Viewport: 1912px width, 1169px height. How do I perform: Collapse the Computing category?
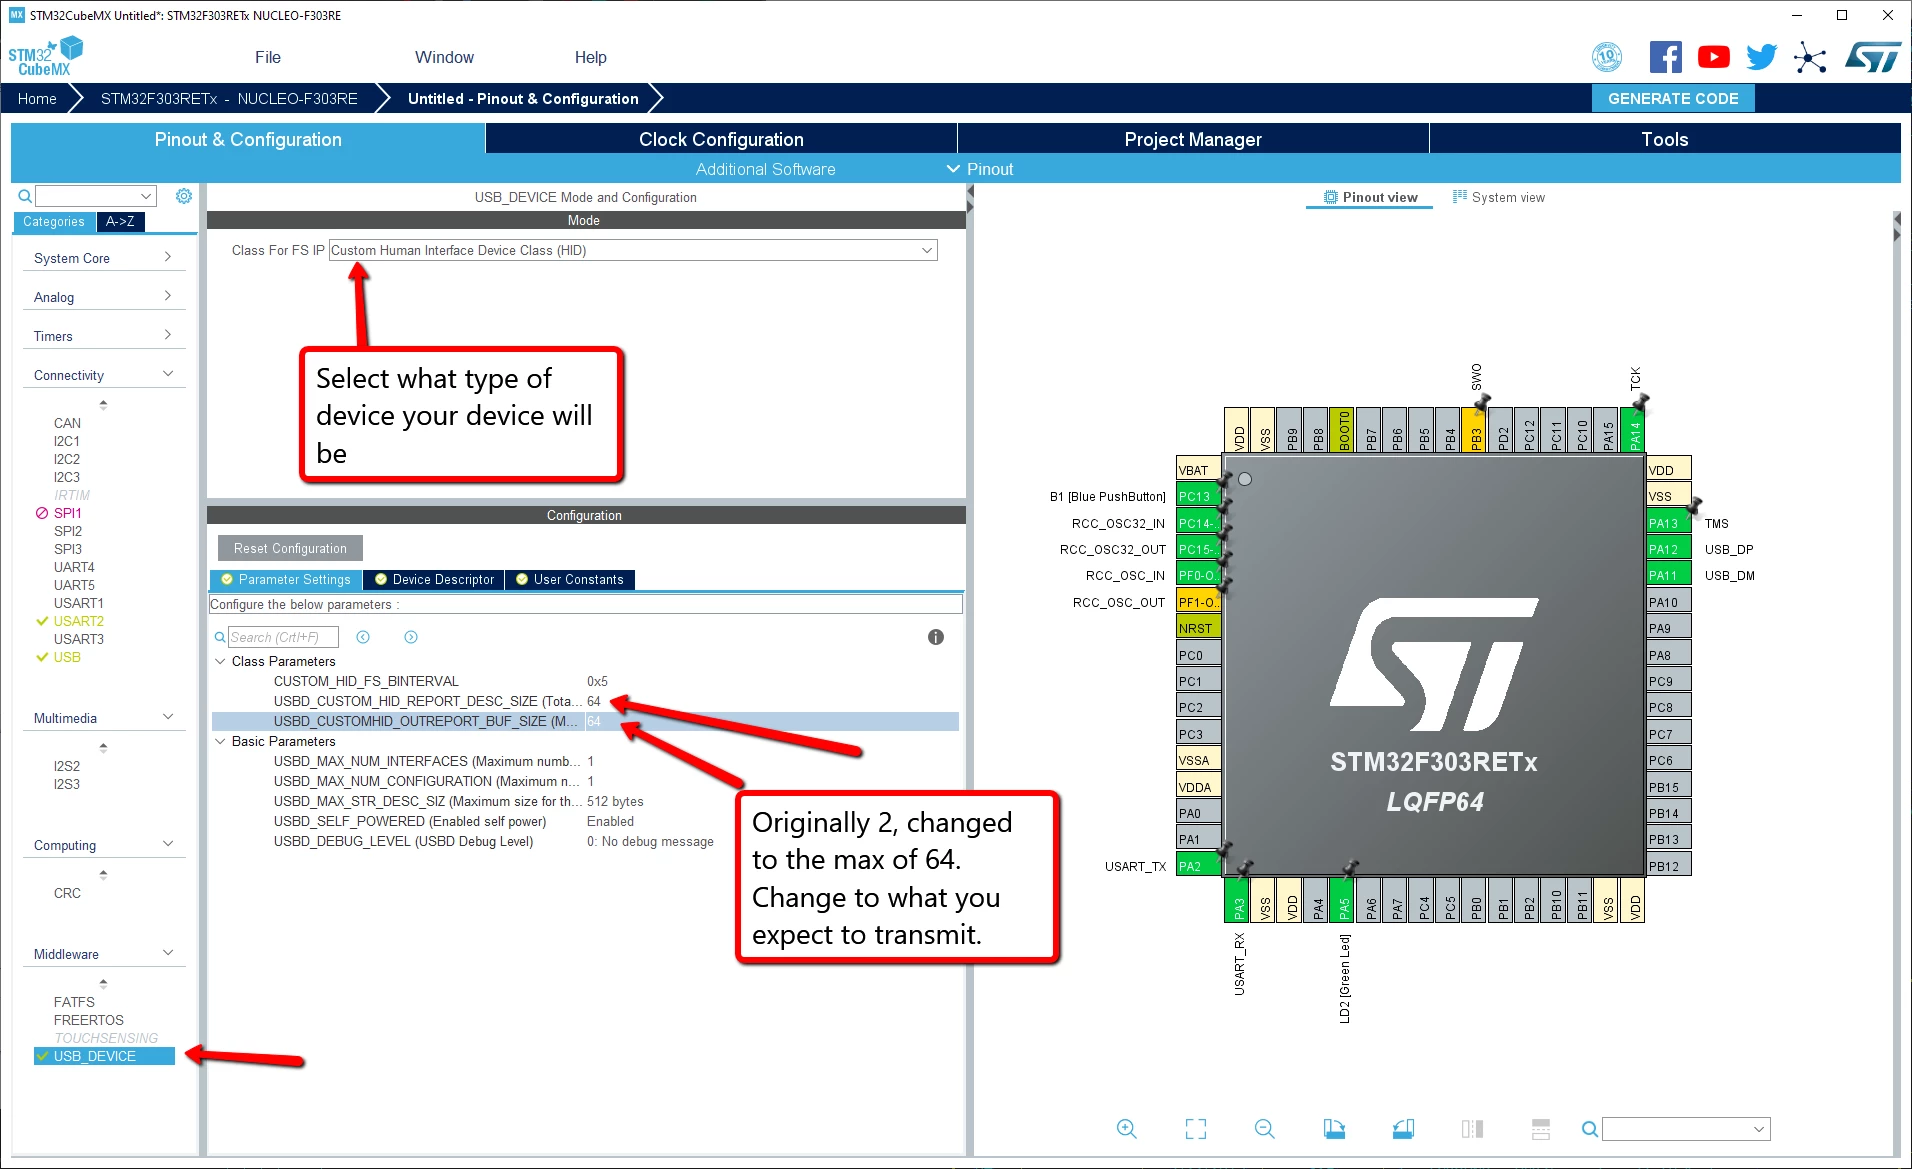[103, 845]
